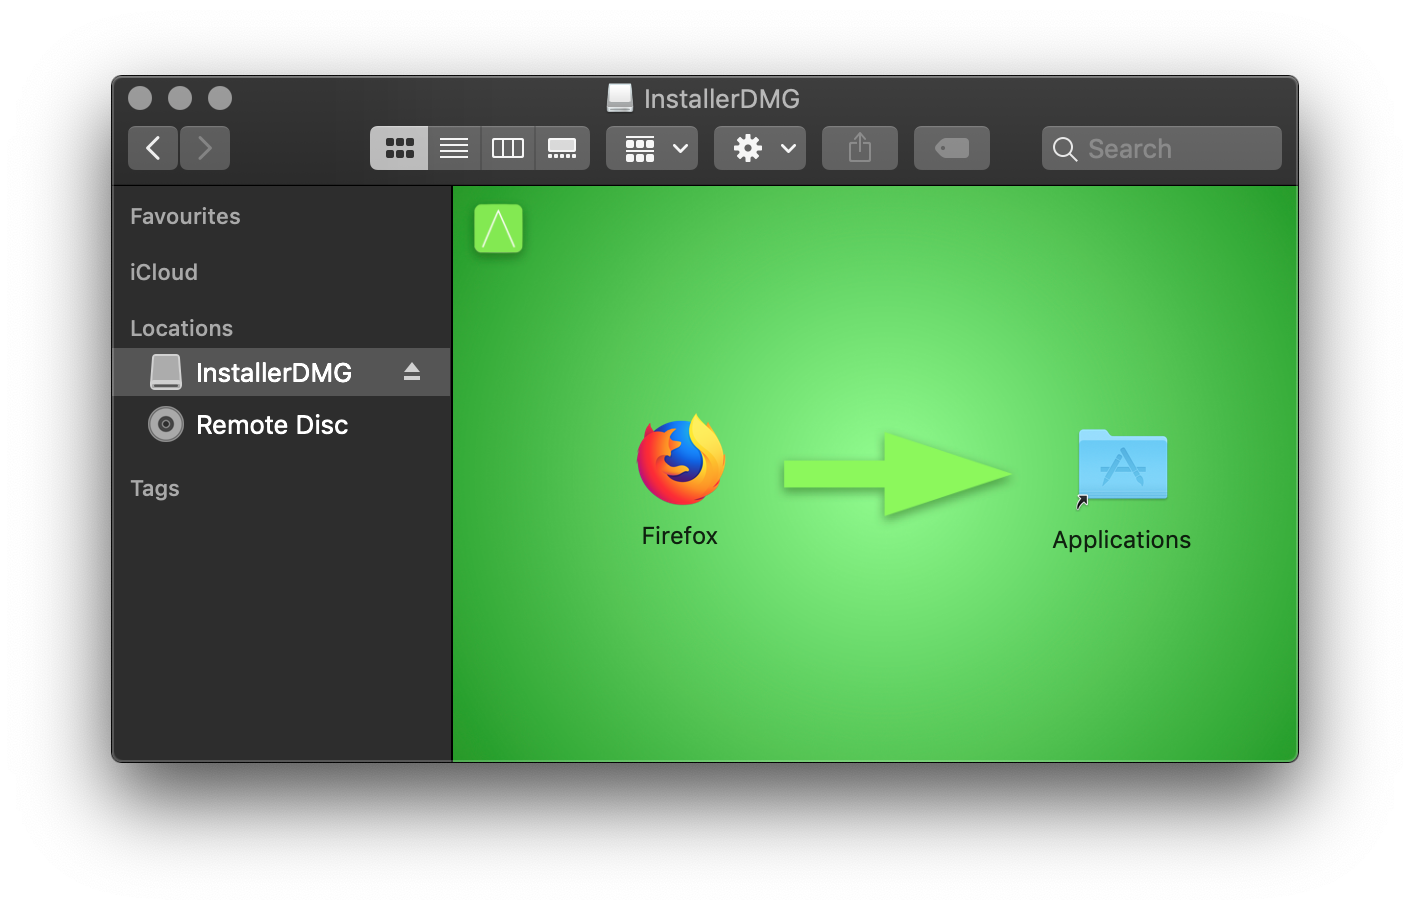
Task: Select InstallerDMG in the sidebar
Action: (273, 372)
